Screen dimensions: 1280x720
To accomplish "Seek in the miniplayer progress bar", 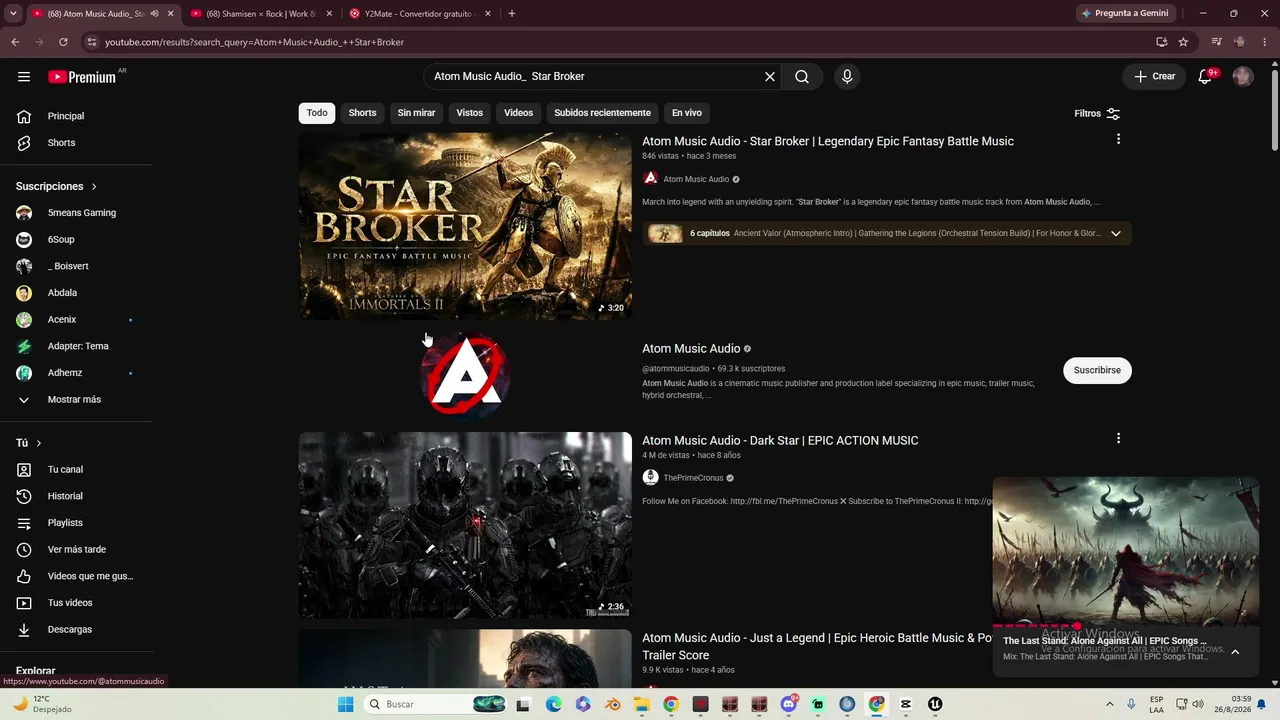I will point(1125,626).
